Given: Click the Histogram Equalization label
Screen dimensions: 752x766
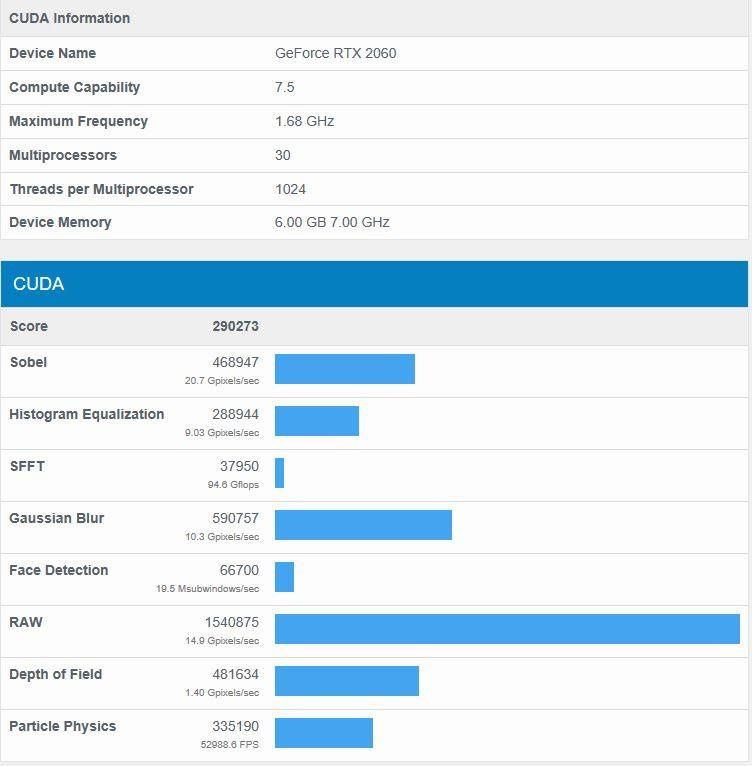Looking at the screenshot, I should [86, 414].
